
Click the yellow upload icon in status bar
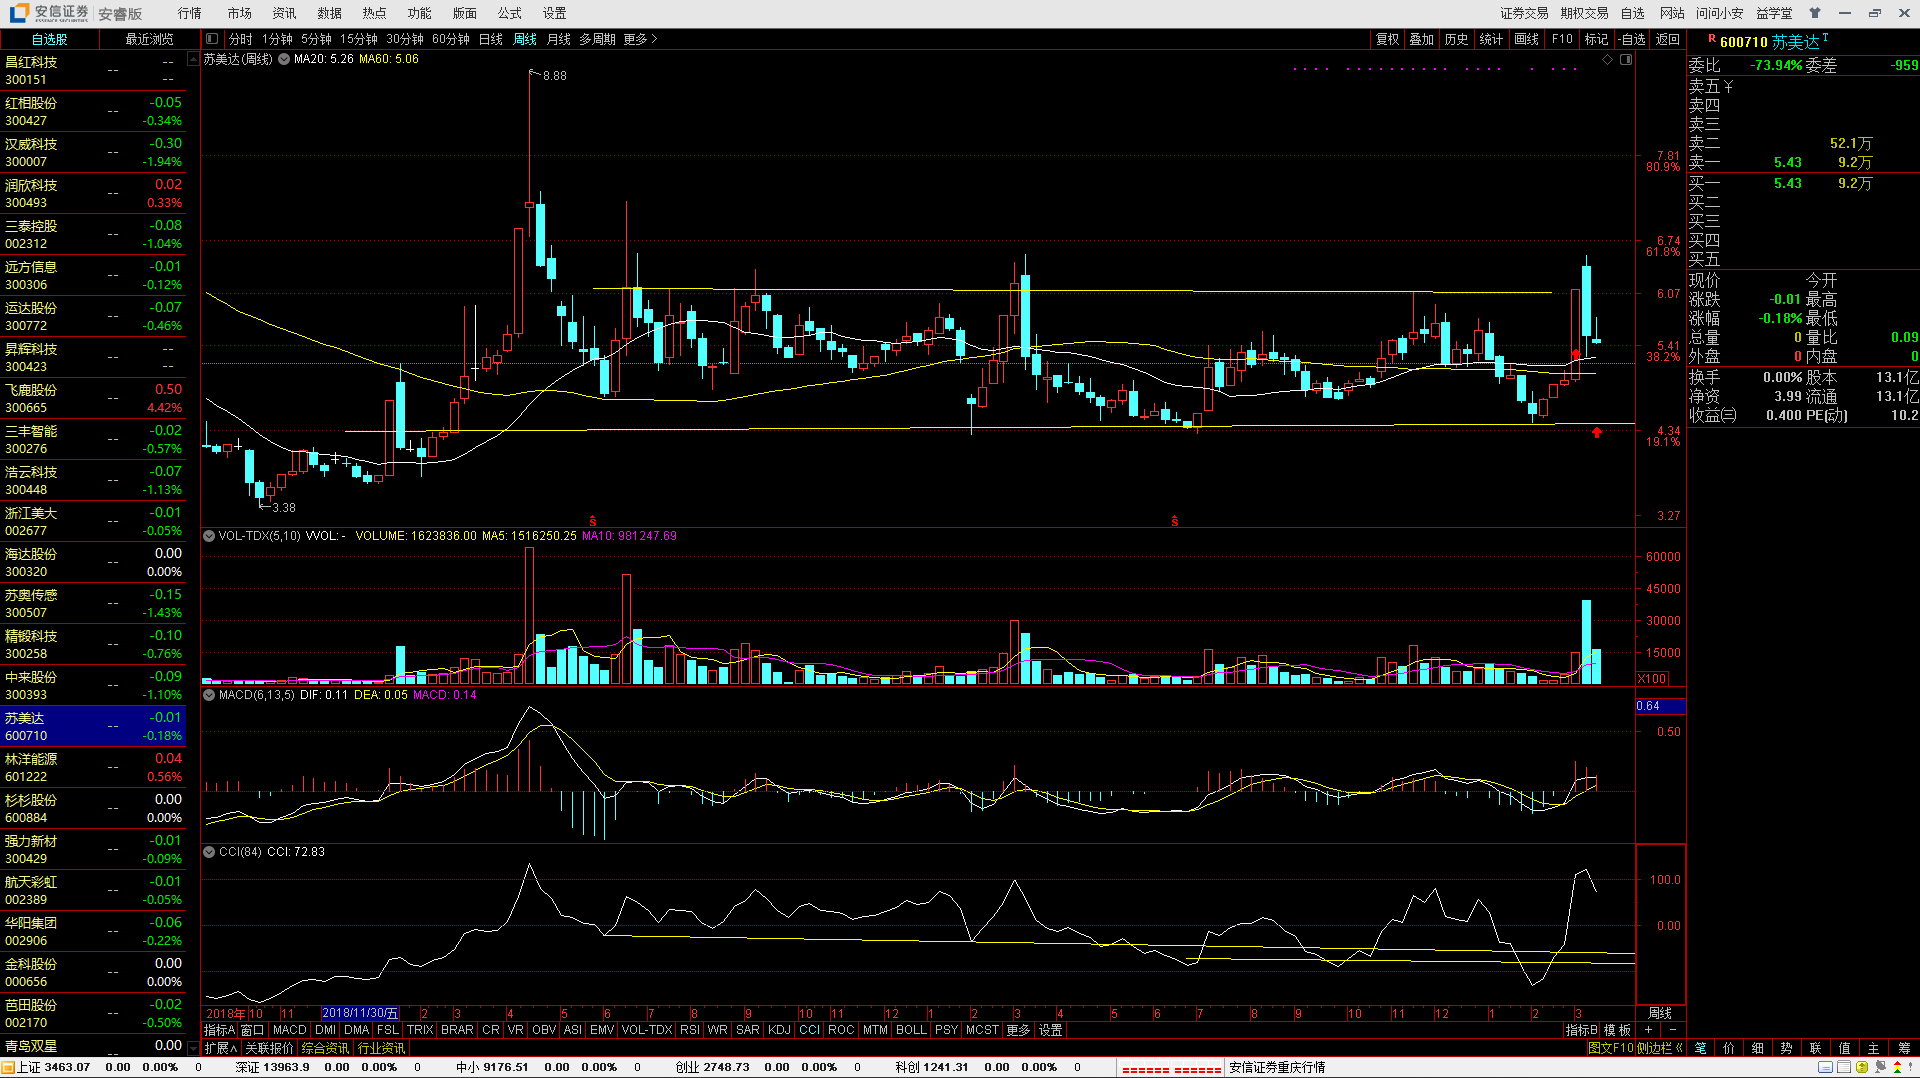point(1862,1068)
